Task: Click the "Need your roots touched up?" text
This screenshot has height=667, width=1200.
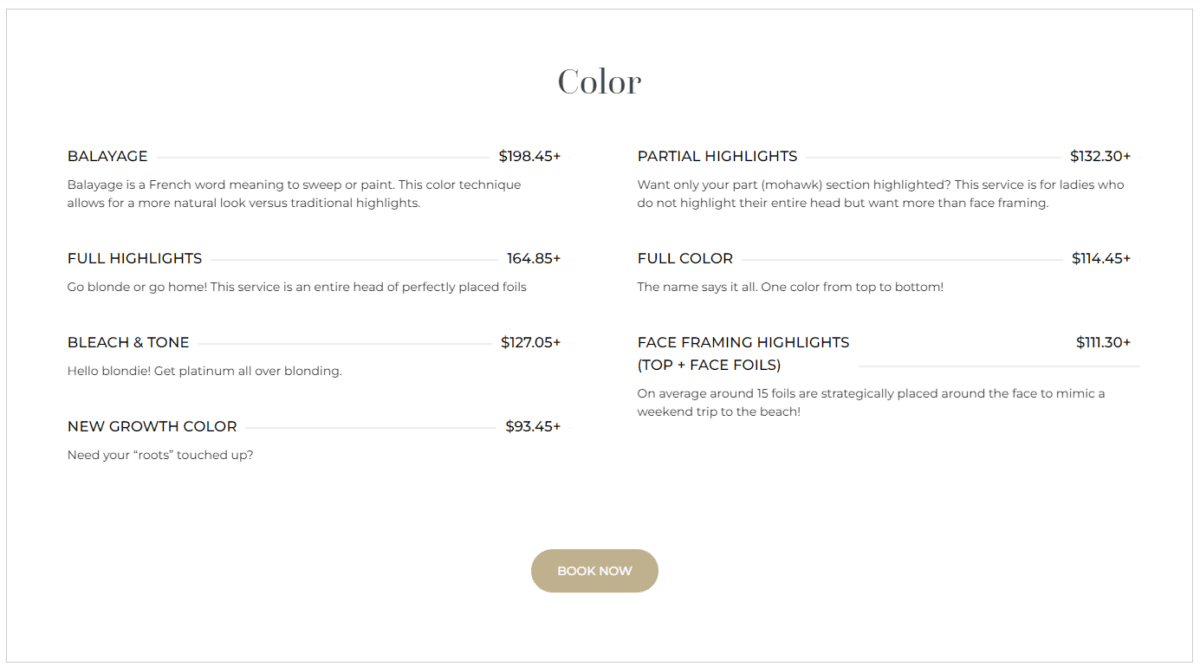Action: point(160,455)
